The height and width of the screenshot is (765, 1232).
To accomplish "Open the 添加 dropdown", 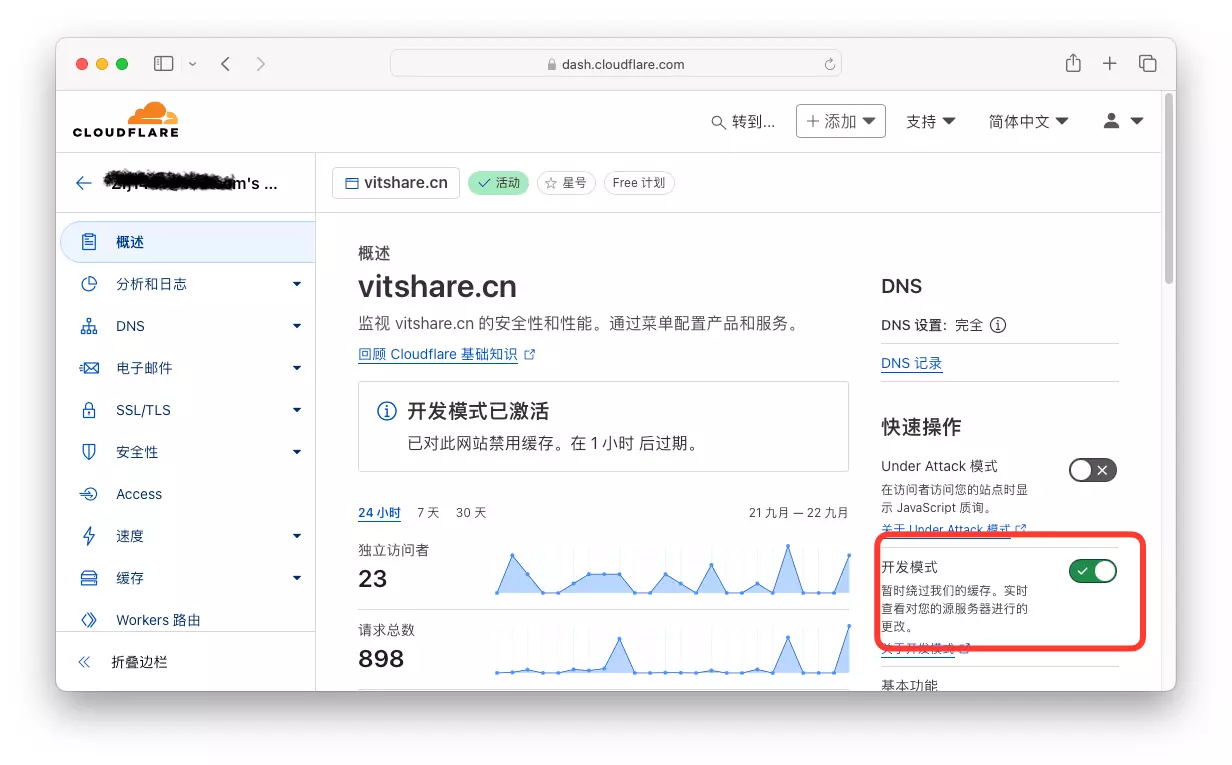I will [841, 121].
